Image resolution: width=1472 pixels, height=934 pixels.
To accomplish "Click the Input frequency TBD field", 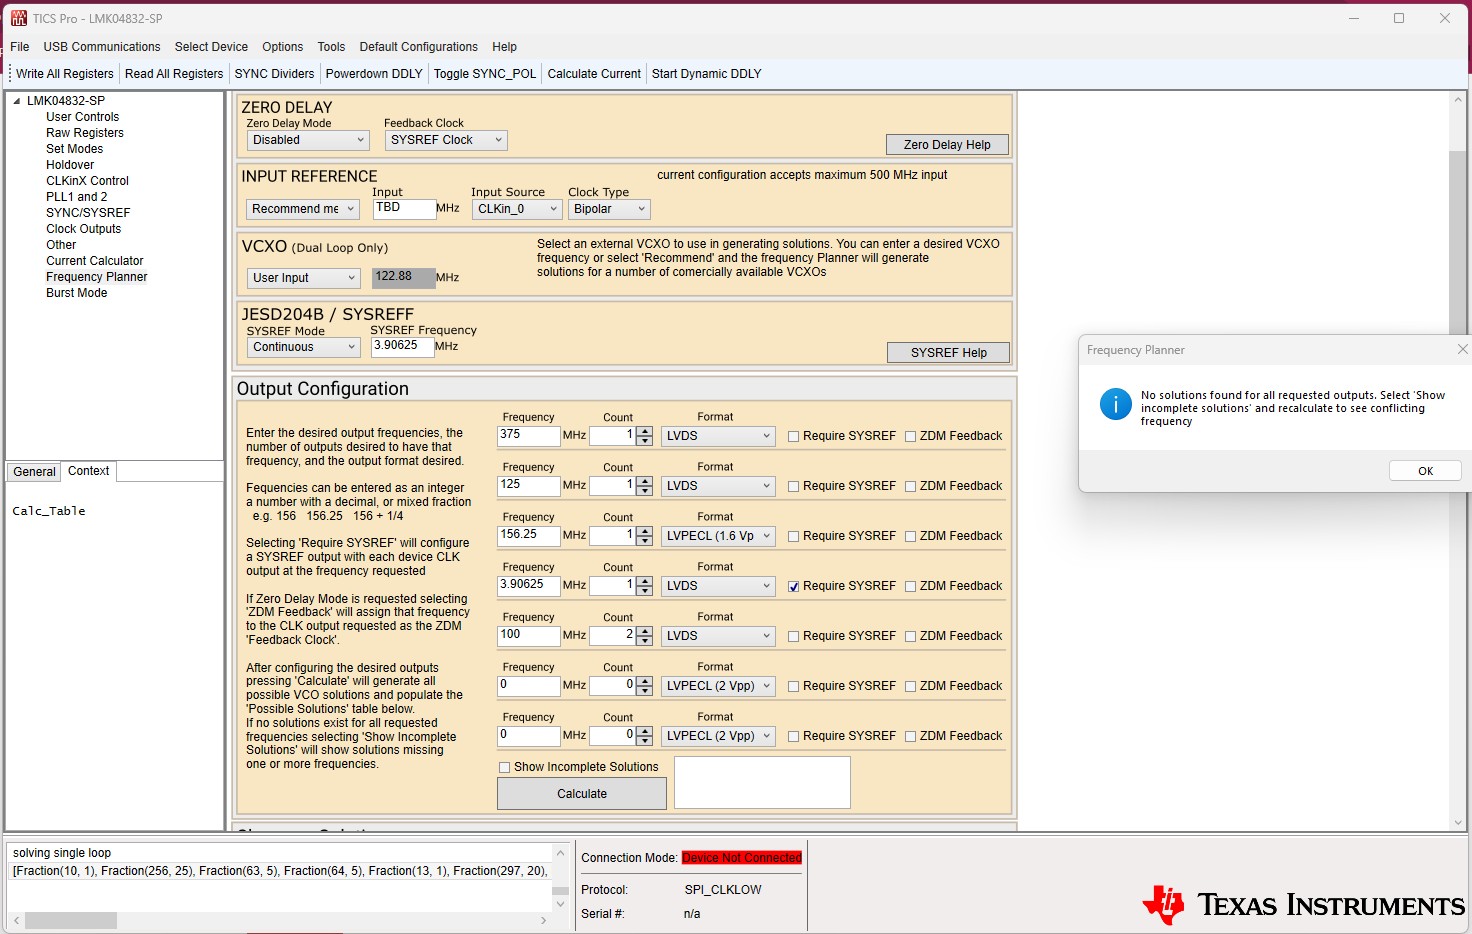I will (404, 208).
